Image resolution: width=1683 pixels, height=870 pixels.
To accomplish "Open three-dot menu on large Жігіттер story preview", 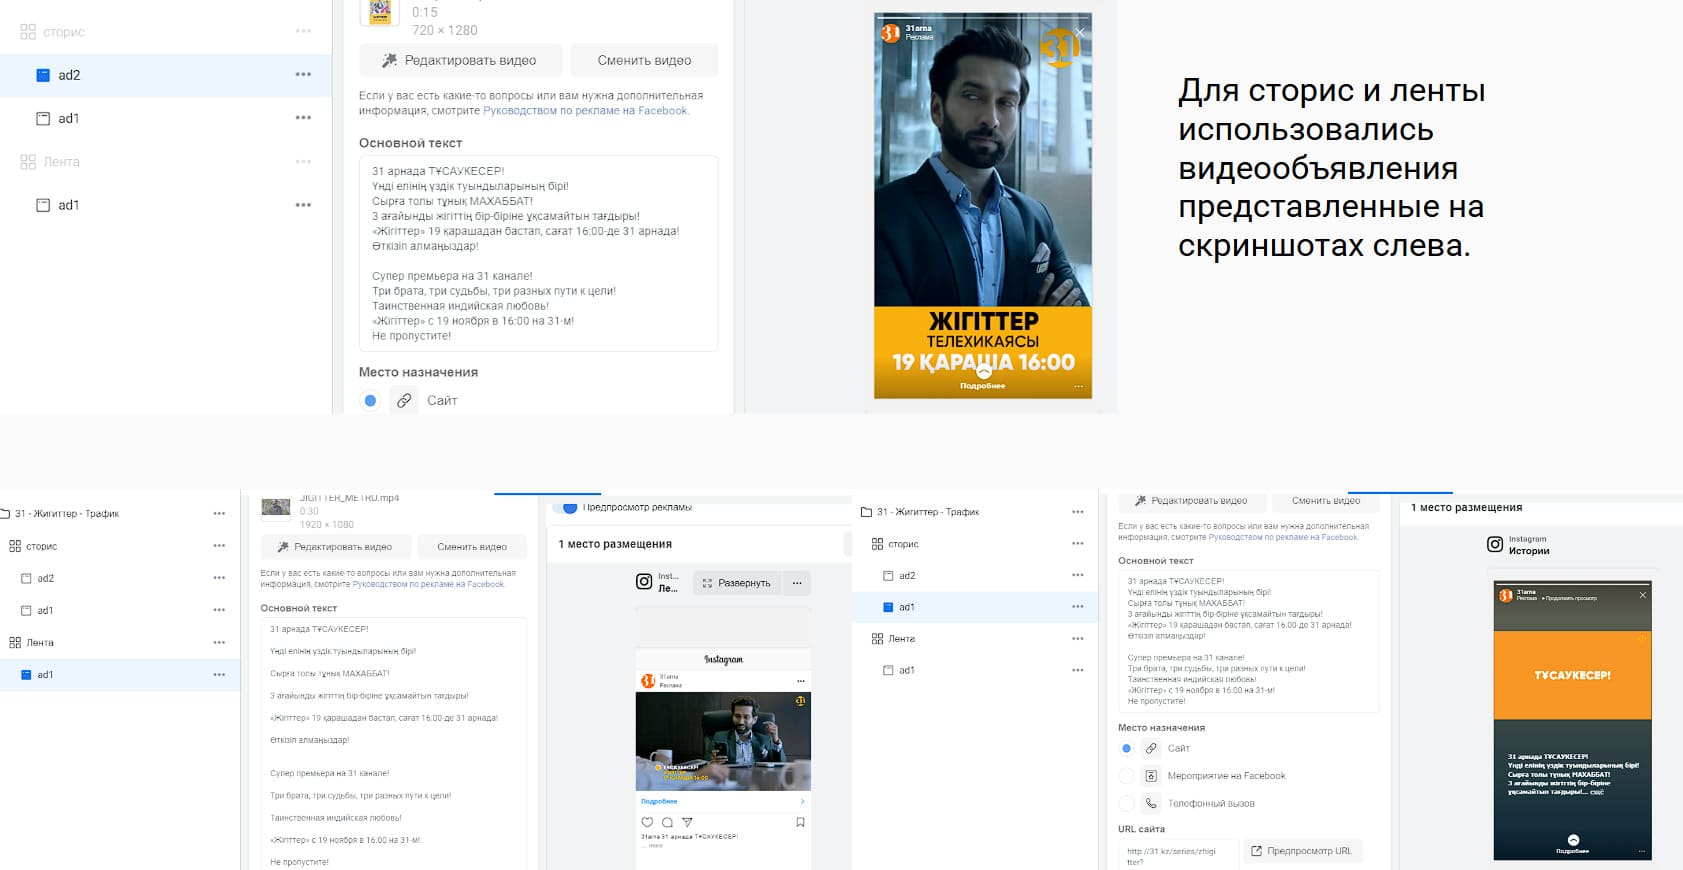I will [1078, 386].
